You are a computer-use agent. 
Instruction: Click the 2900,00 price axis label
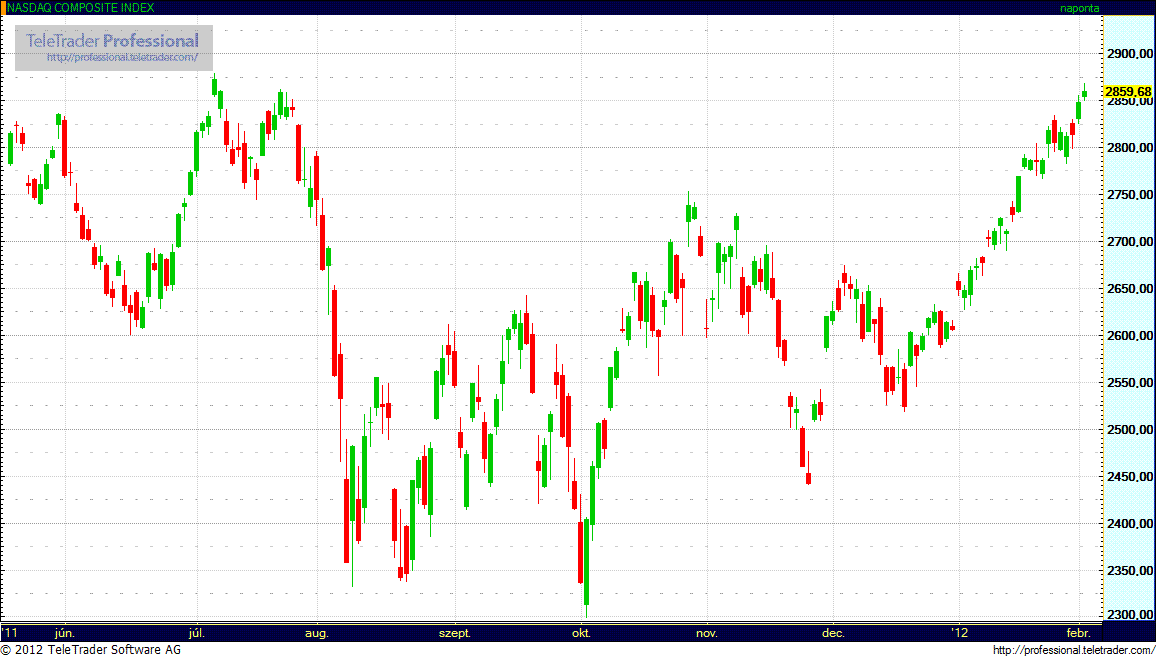(1130, 54)
